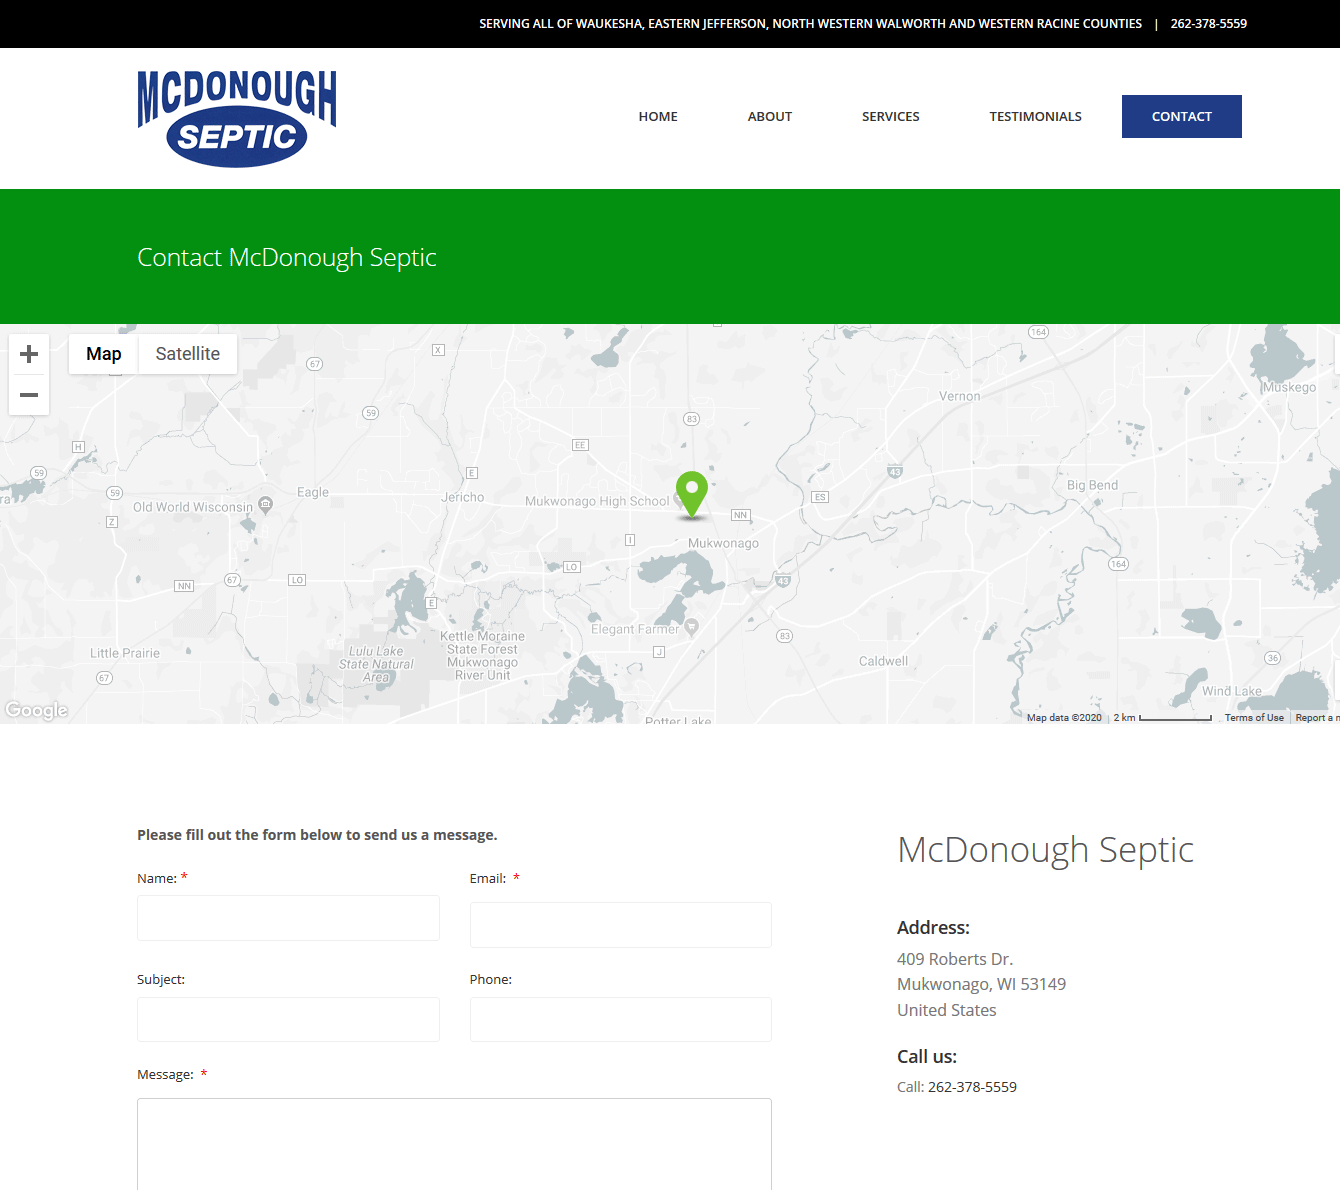Screen dimensions: 1340x1190
Task: Open the map Terms of Use link
Action: coord(1254,718)
